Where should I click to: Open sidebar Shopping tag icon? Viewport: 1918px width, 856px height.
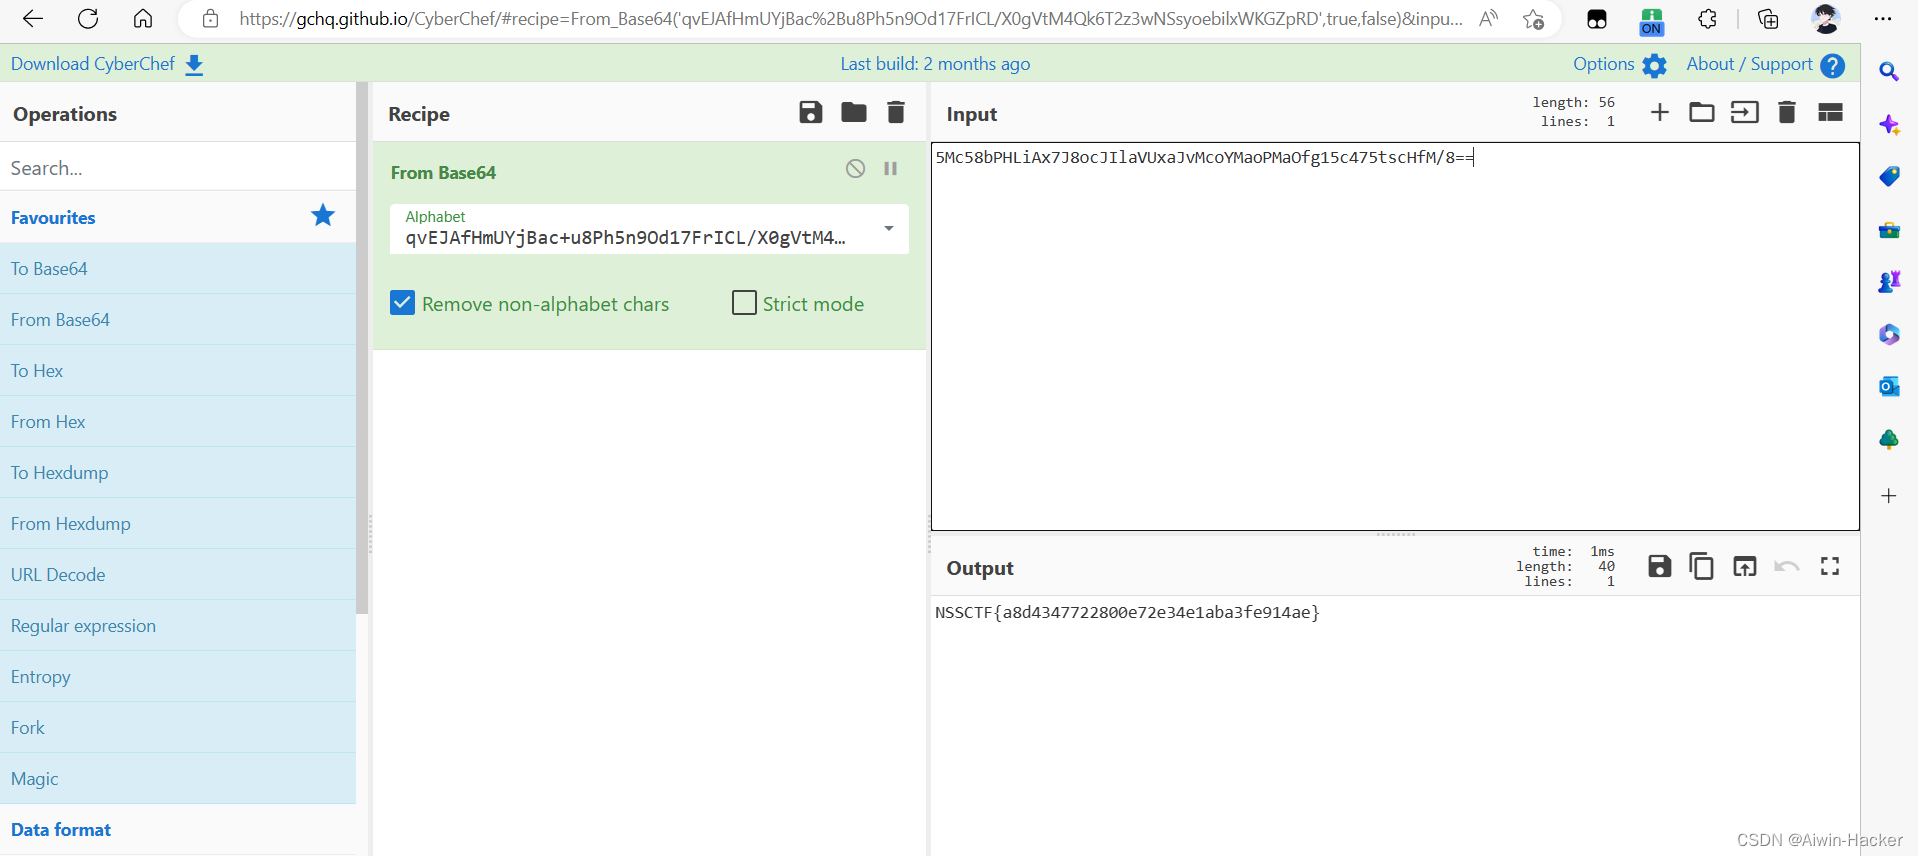coord(1889,177)
